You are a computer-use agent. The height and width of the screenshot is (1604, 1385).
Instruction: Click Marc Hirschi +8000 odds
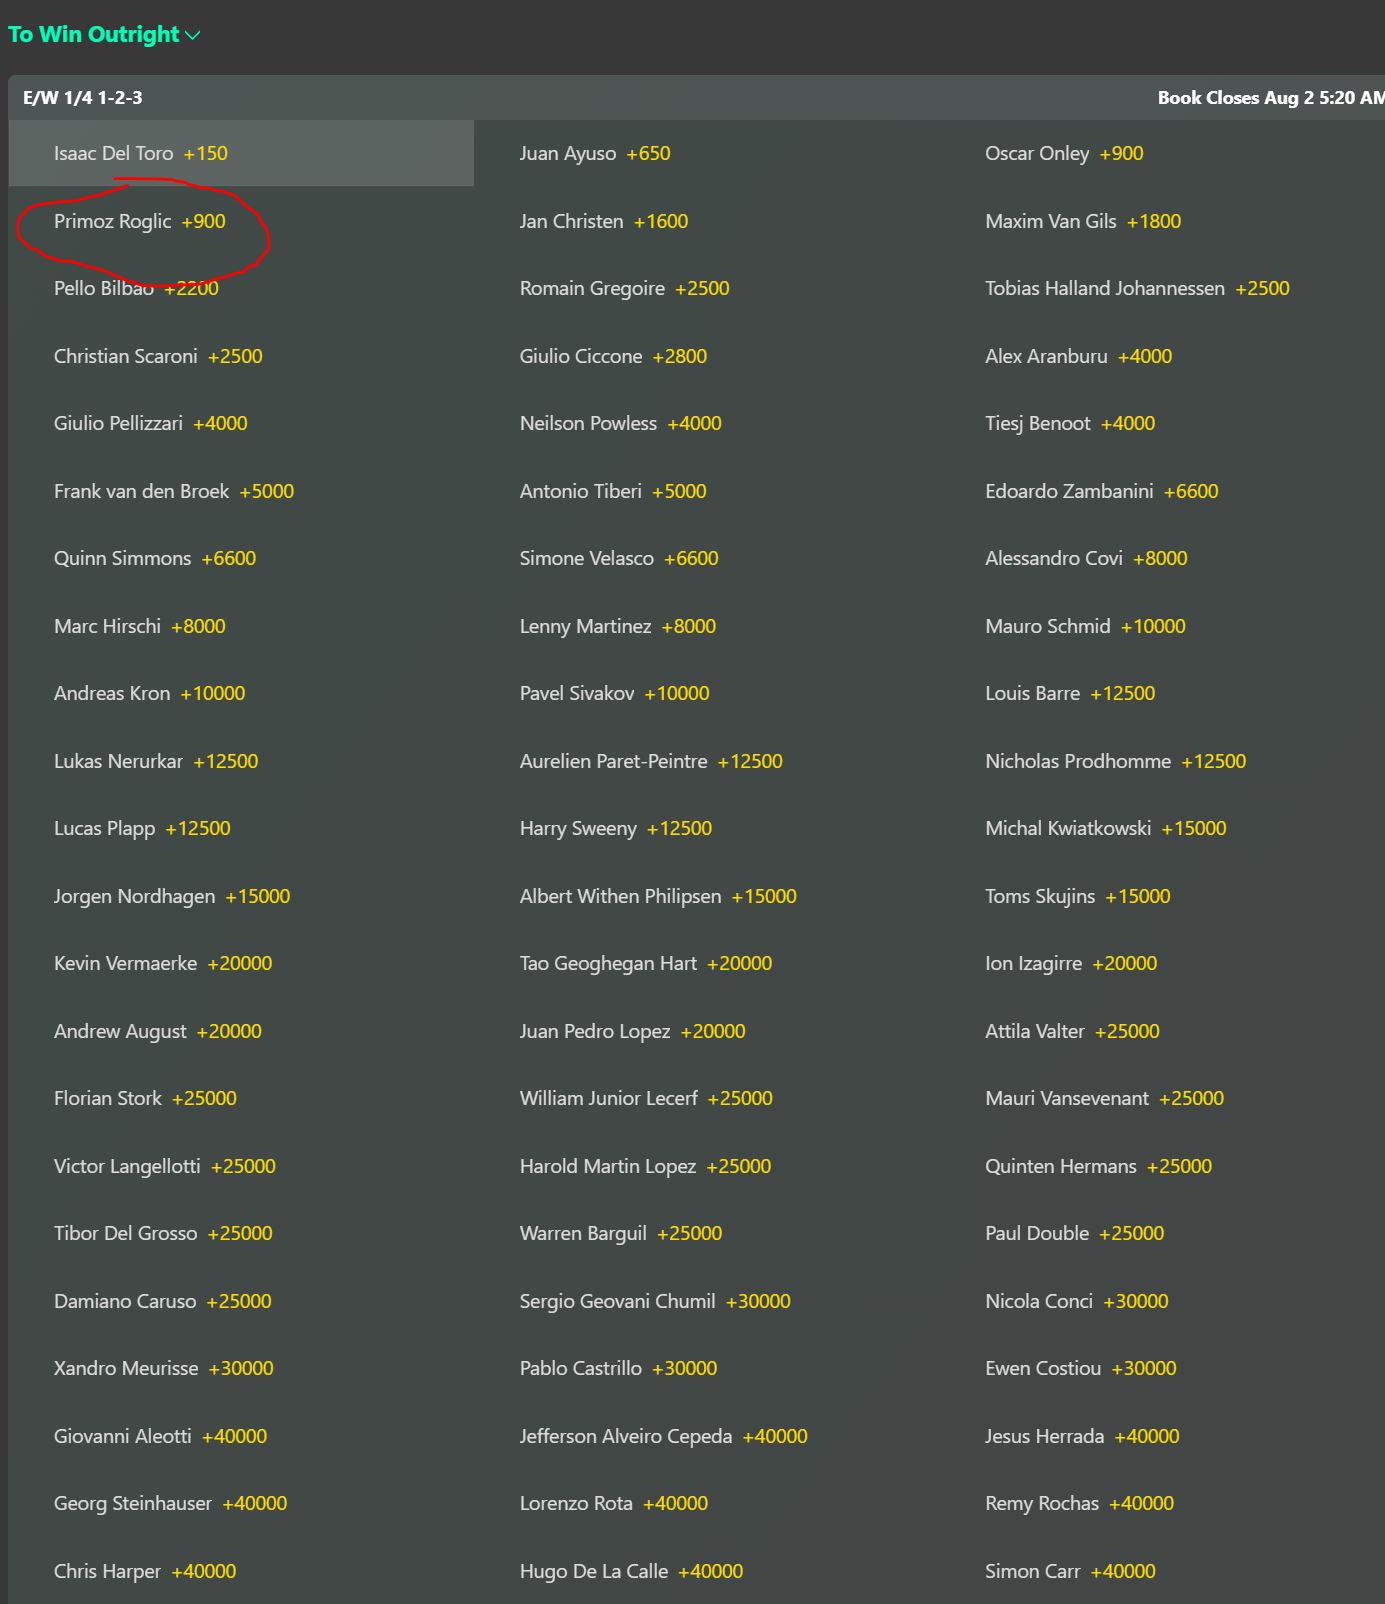pos(140,626)
